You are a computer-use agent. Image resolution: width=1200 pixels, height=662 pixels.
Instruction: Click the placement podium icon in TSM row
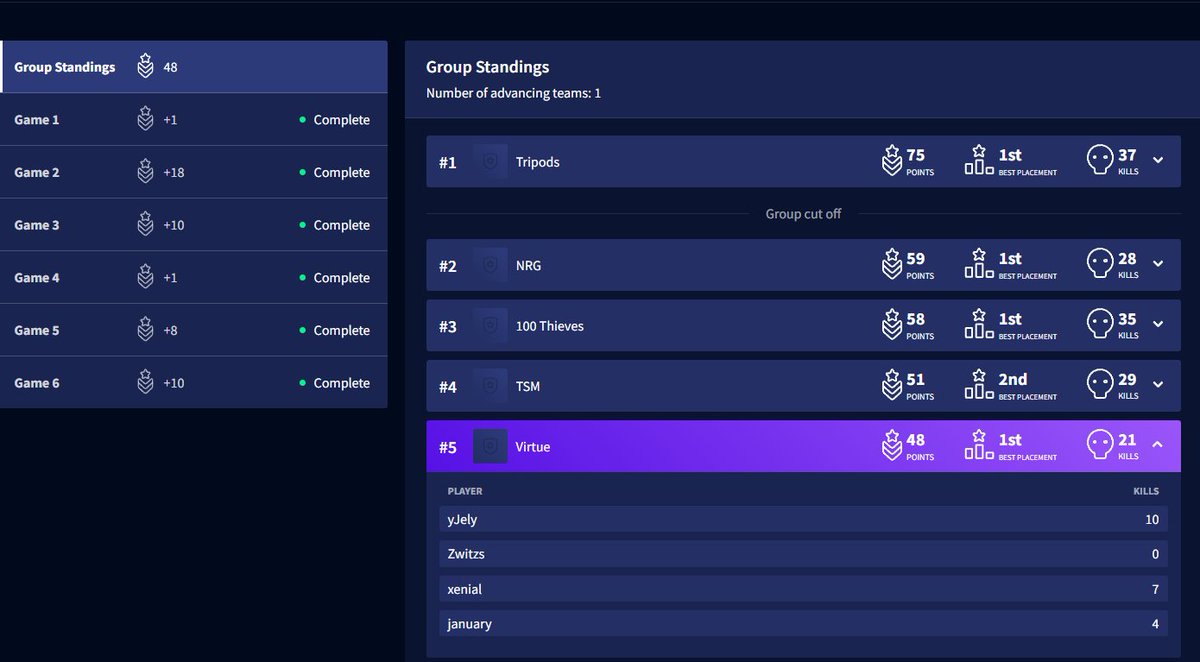pos(979,385)
